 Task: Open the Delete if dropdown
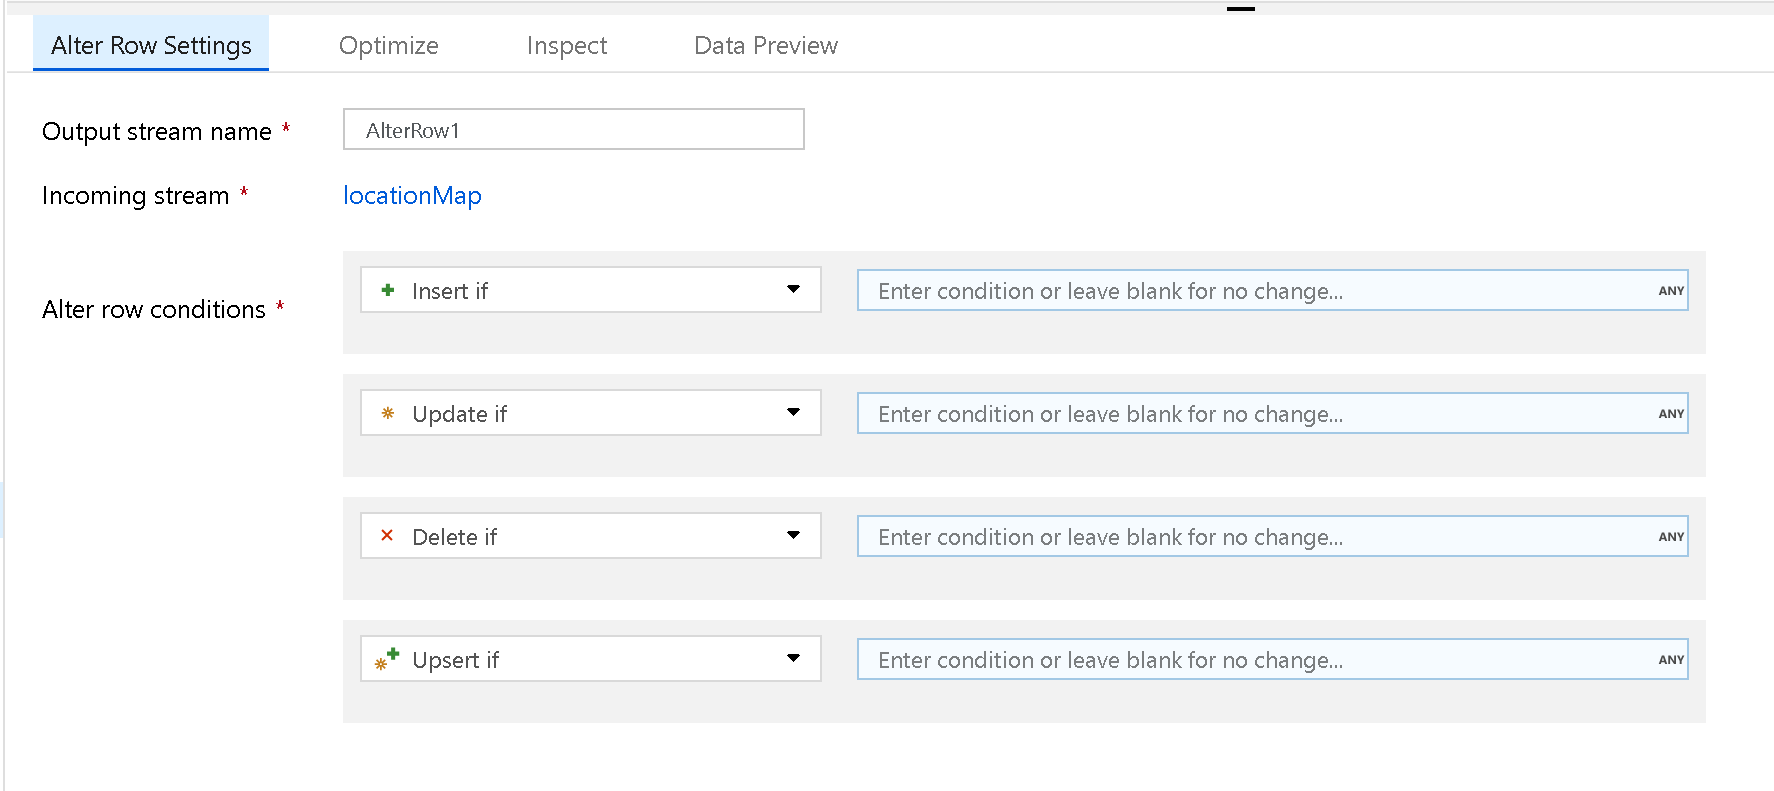[x=793, y=536]
